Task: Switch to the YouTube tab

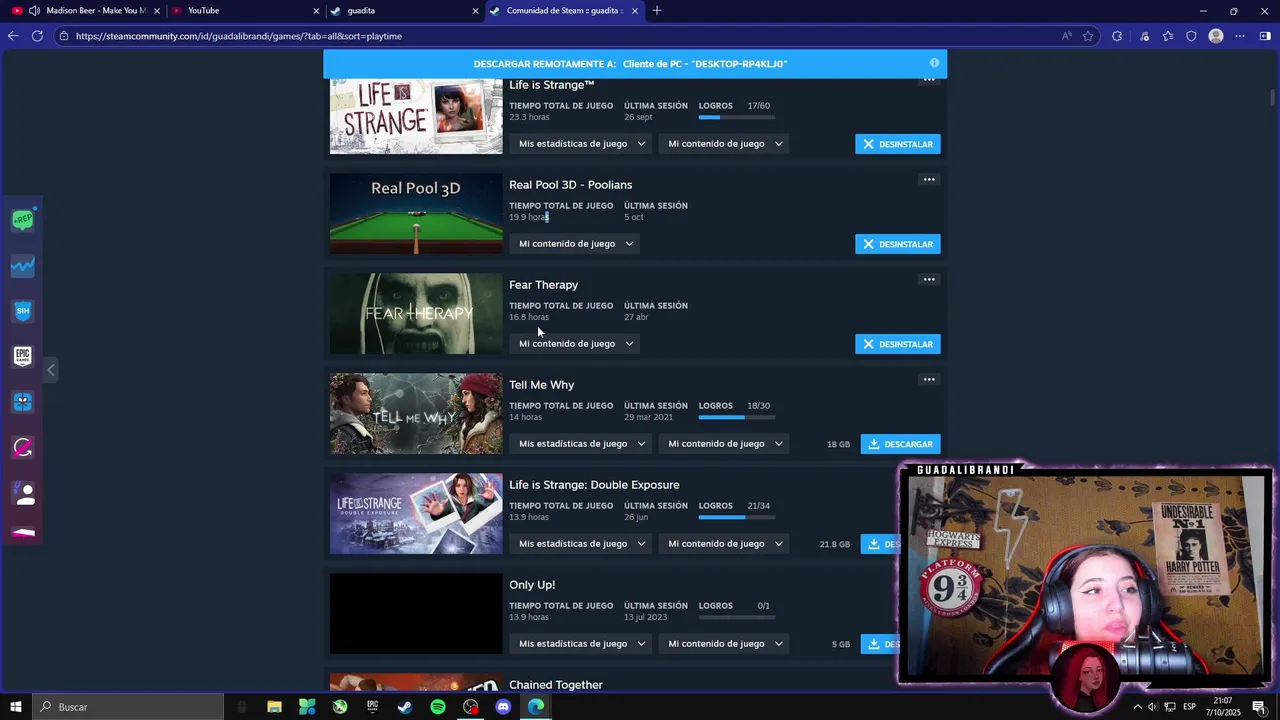Action: point(245,11)
